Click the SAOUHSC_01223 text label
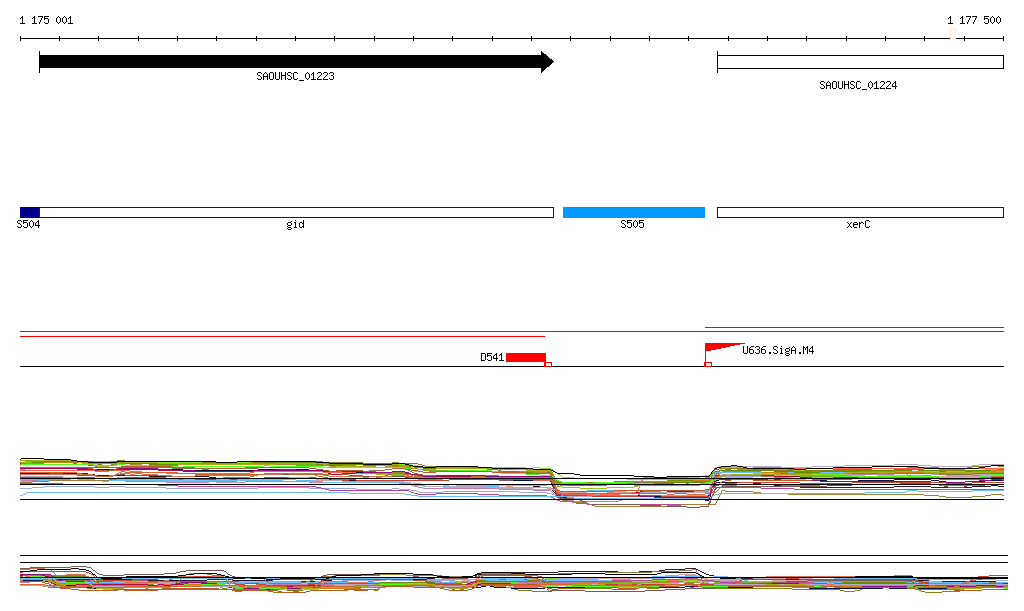The image size is (1024, 611). (x=295, y=76)
